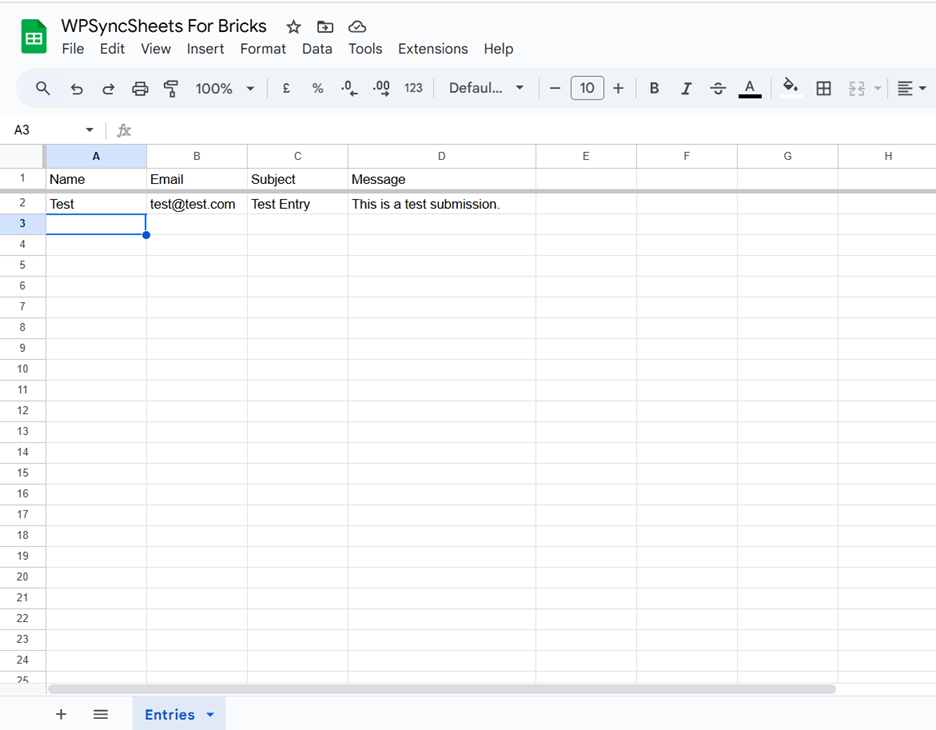Toggle strikethrough formatting
Image resolution: width=936 pixels, height=730 pixels.
click(x=718, y=88)
